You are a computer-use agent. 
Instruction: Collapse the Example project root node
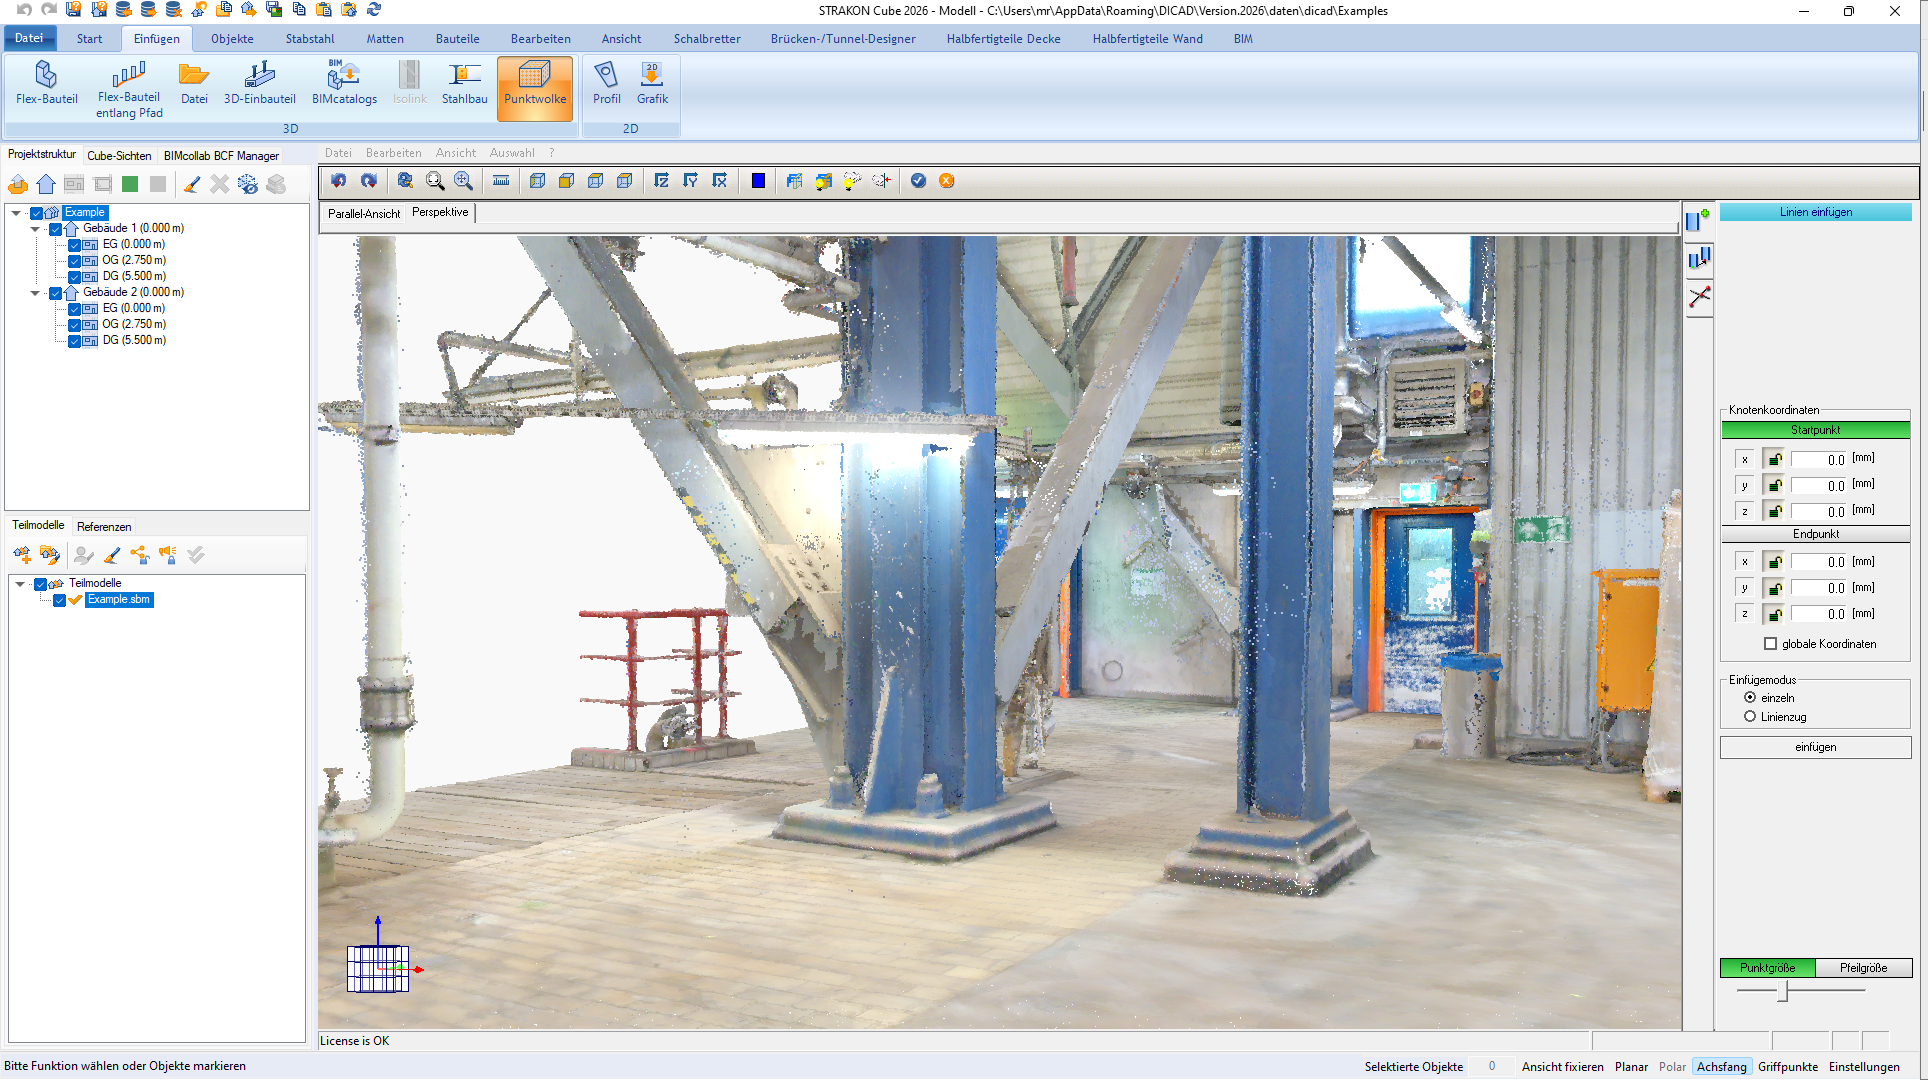click(15, 212)
